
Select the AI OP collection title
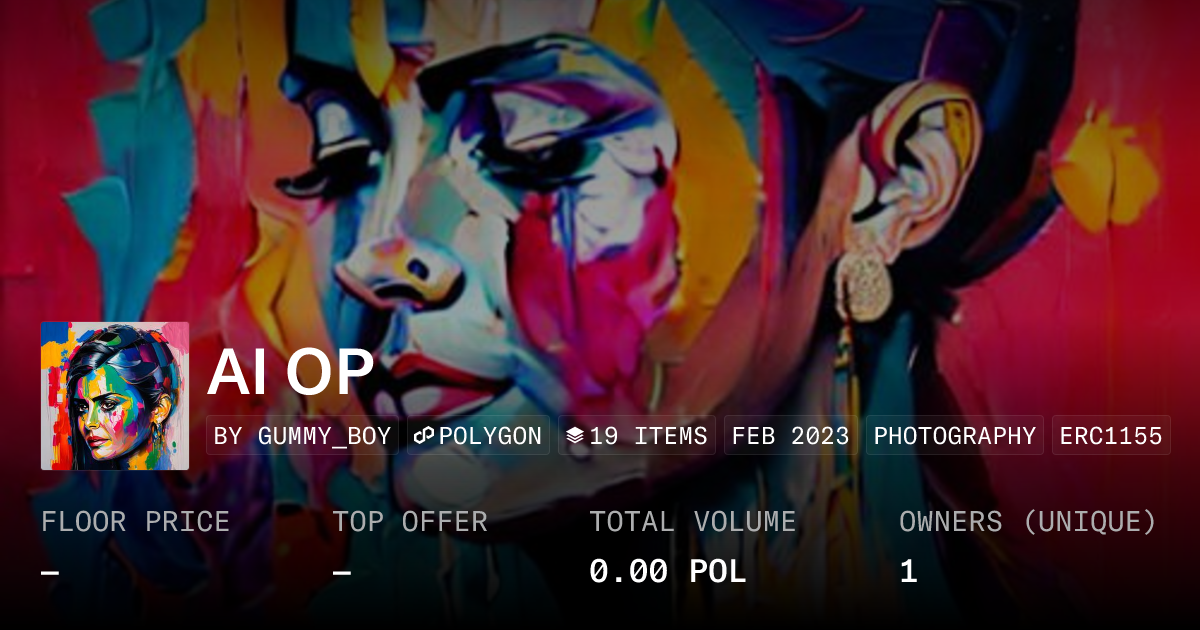[291, 373]
